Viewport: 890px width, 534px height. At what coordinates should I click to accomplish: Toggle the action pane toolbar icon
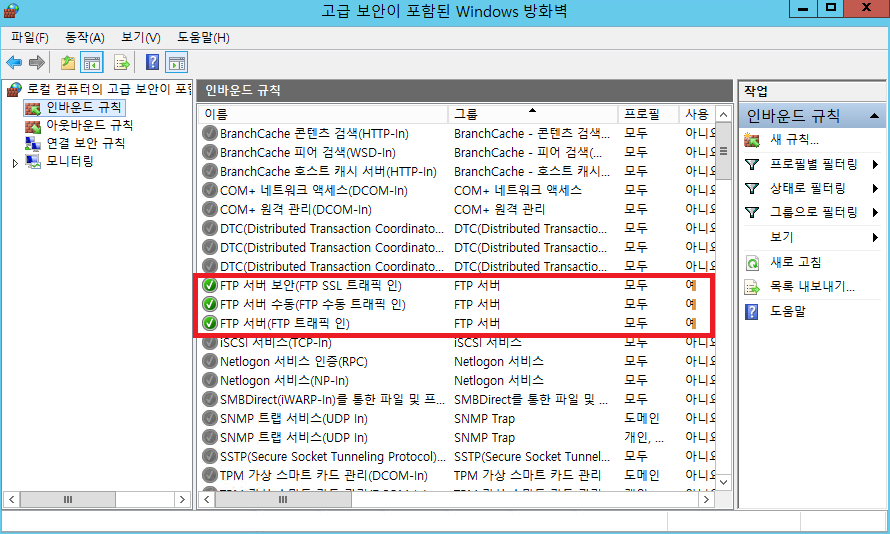[x=177, y=62]
